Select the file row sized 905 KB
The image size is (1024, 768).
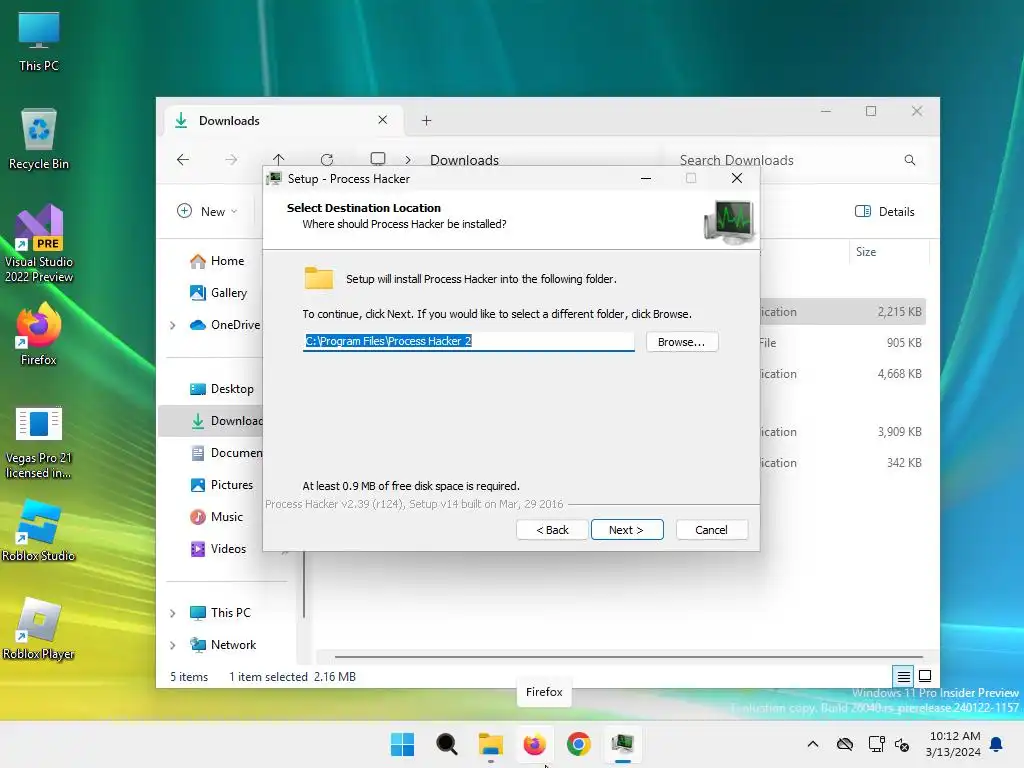(x=843, y=342)
